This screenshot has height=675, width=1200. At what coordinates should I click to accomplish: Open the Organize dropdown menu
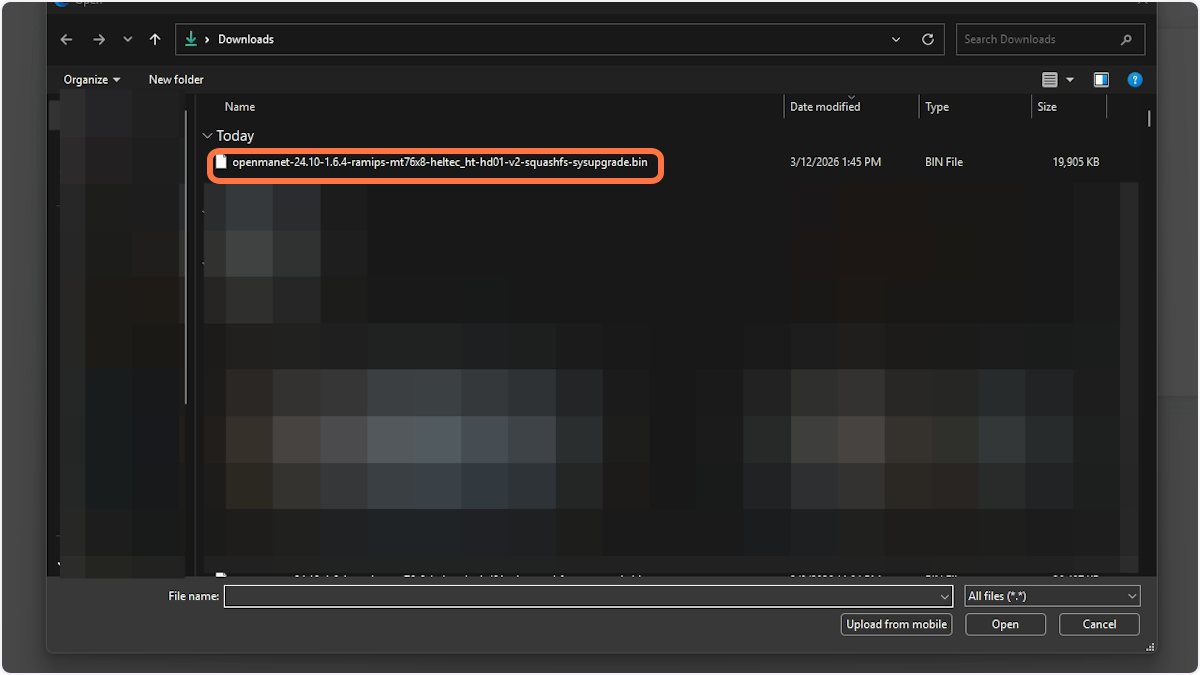click(90, 79)
